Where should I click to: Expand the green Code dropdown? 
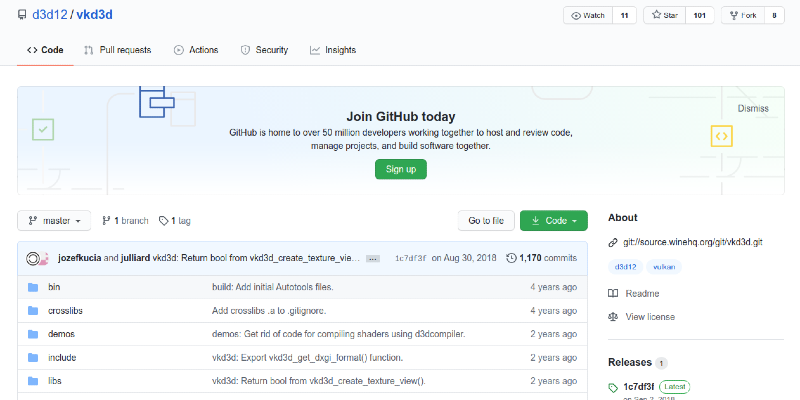(553, 220)
